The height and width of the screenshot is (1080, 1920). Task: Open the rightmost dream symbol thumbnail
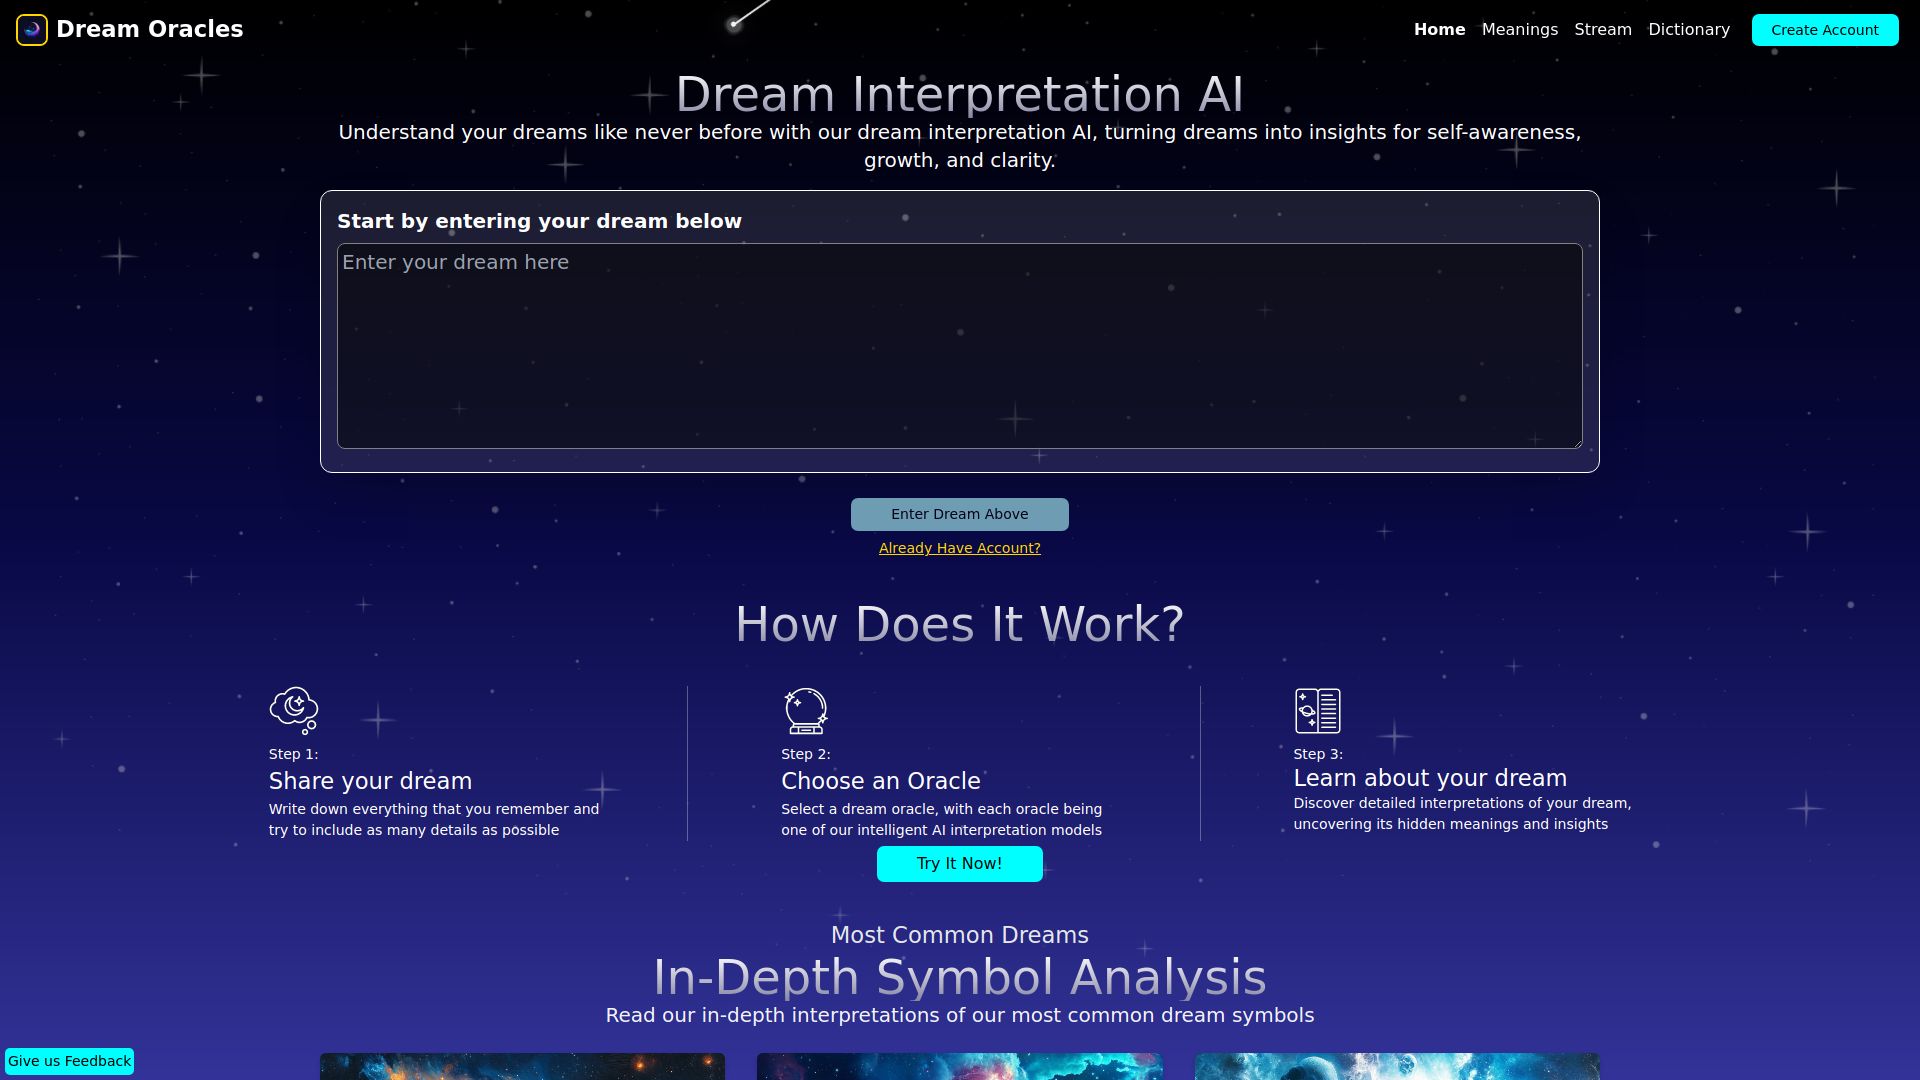tap(1397, 1070)
